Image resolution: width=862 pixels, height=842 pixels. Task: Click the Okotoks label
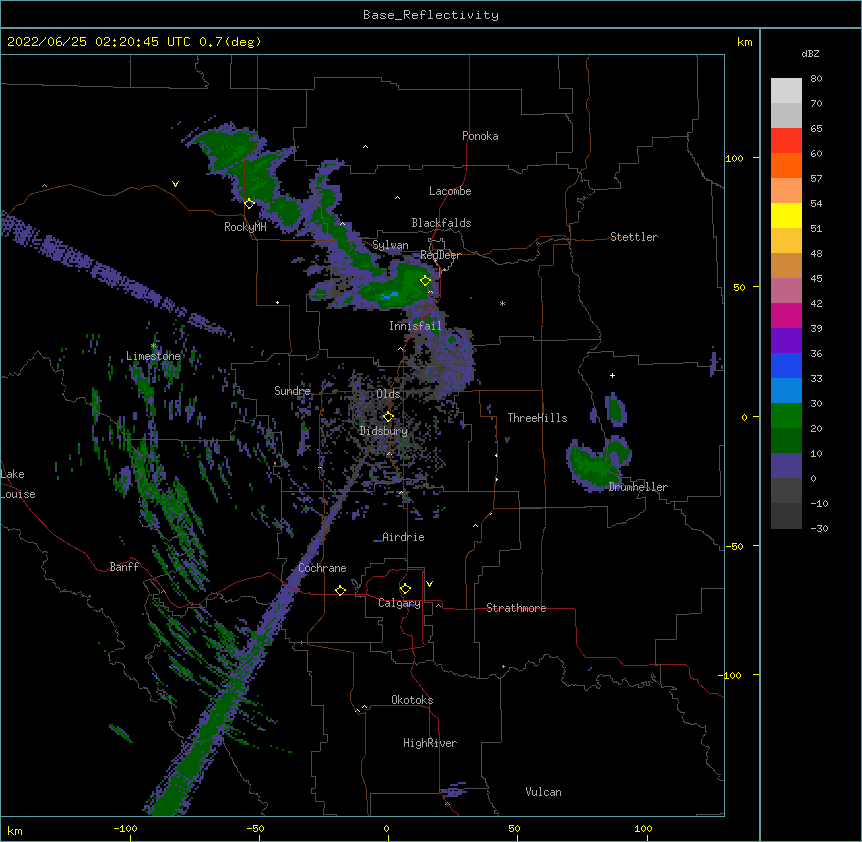tap(412, 700)
